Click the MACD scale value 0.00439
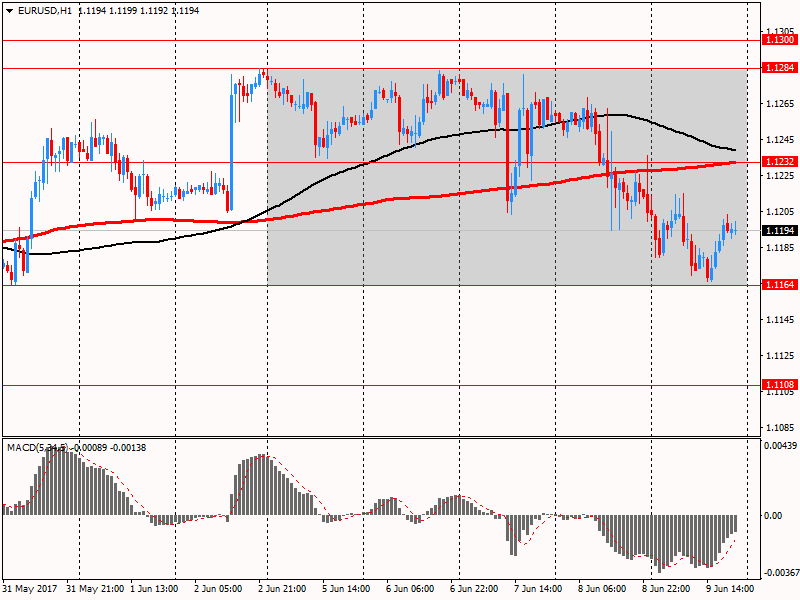This screenshot has height=600, width=800. [x=780, y=445]
